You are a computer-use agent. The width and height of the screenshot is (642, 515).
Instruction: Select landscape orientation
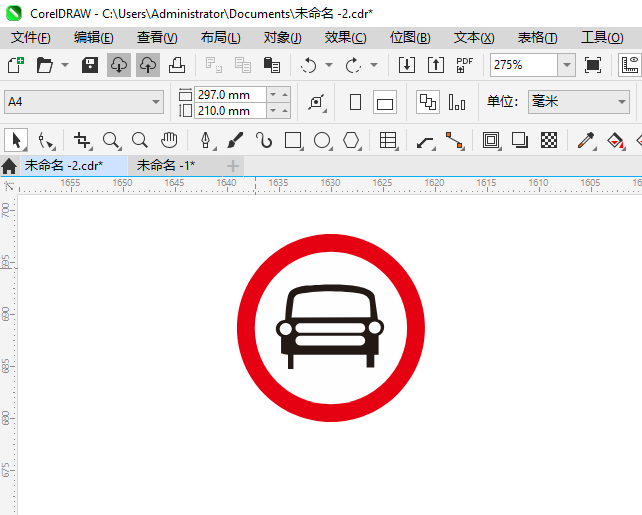click(x=384, y=102)
